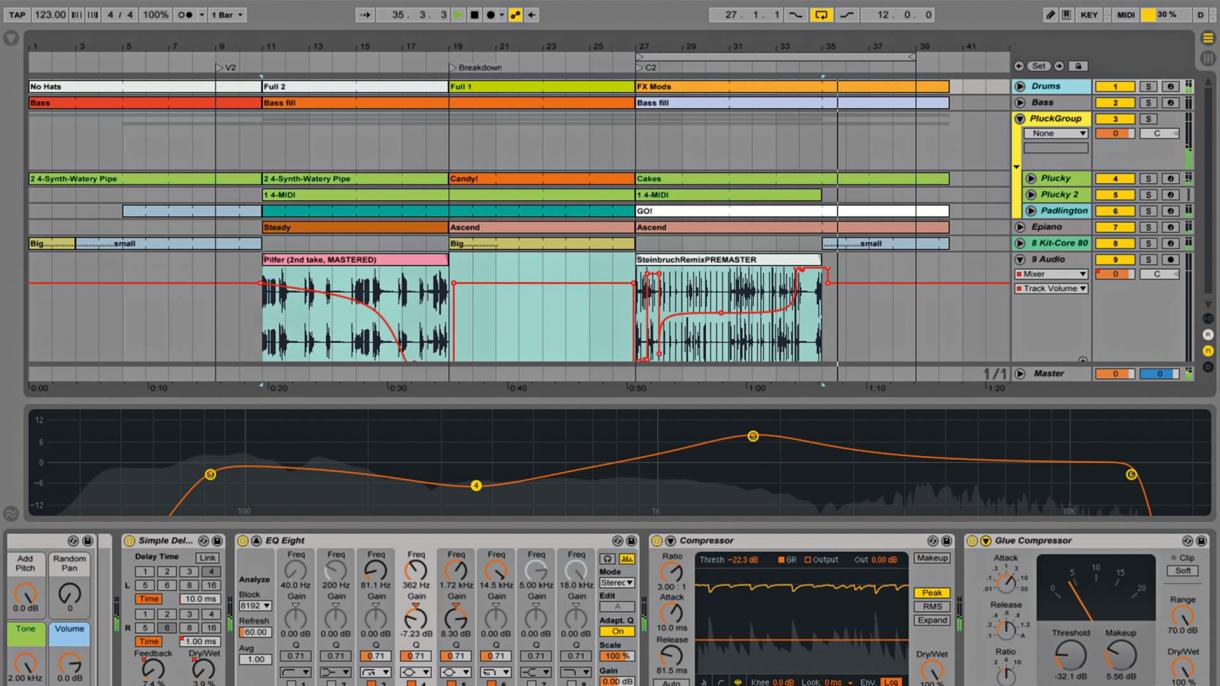Adjust the 9 Audio track volume slider
This screenshot has height=686, width=1220.
tap(1114, 274)
